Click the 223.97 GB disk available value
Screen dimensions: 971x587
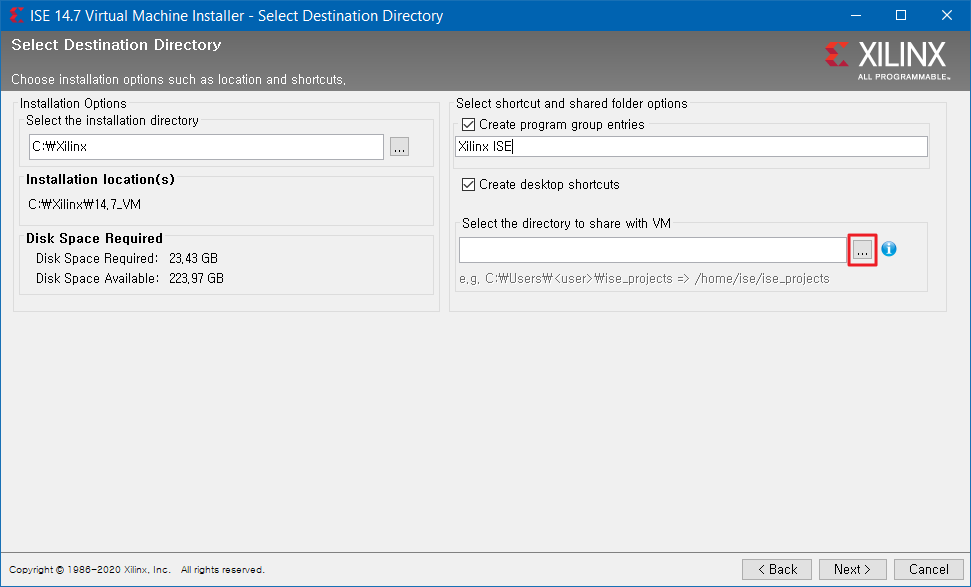coord(196,279)
